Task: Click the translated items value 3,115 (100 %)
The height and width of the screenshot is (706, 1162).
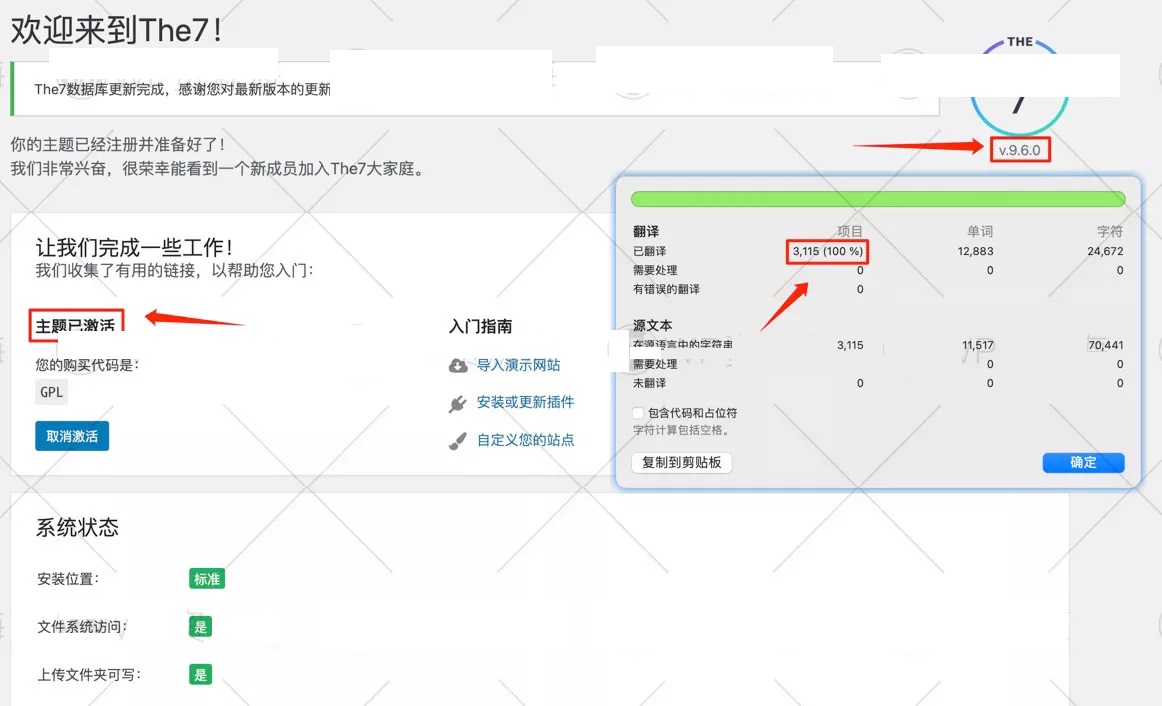Action: (826, 252)
